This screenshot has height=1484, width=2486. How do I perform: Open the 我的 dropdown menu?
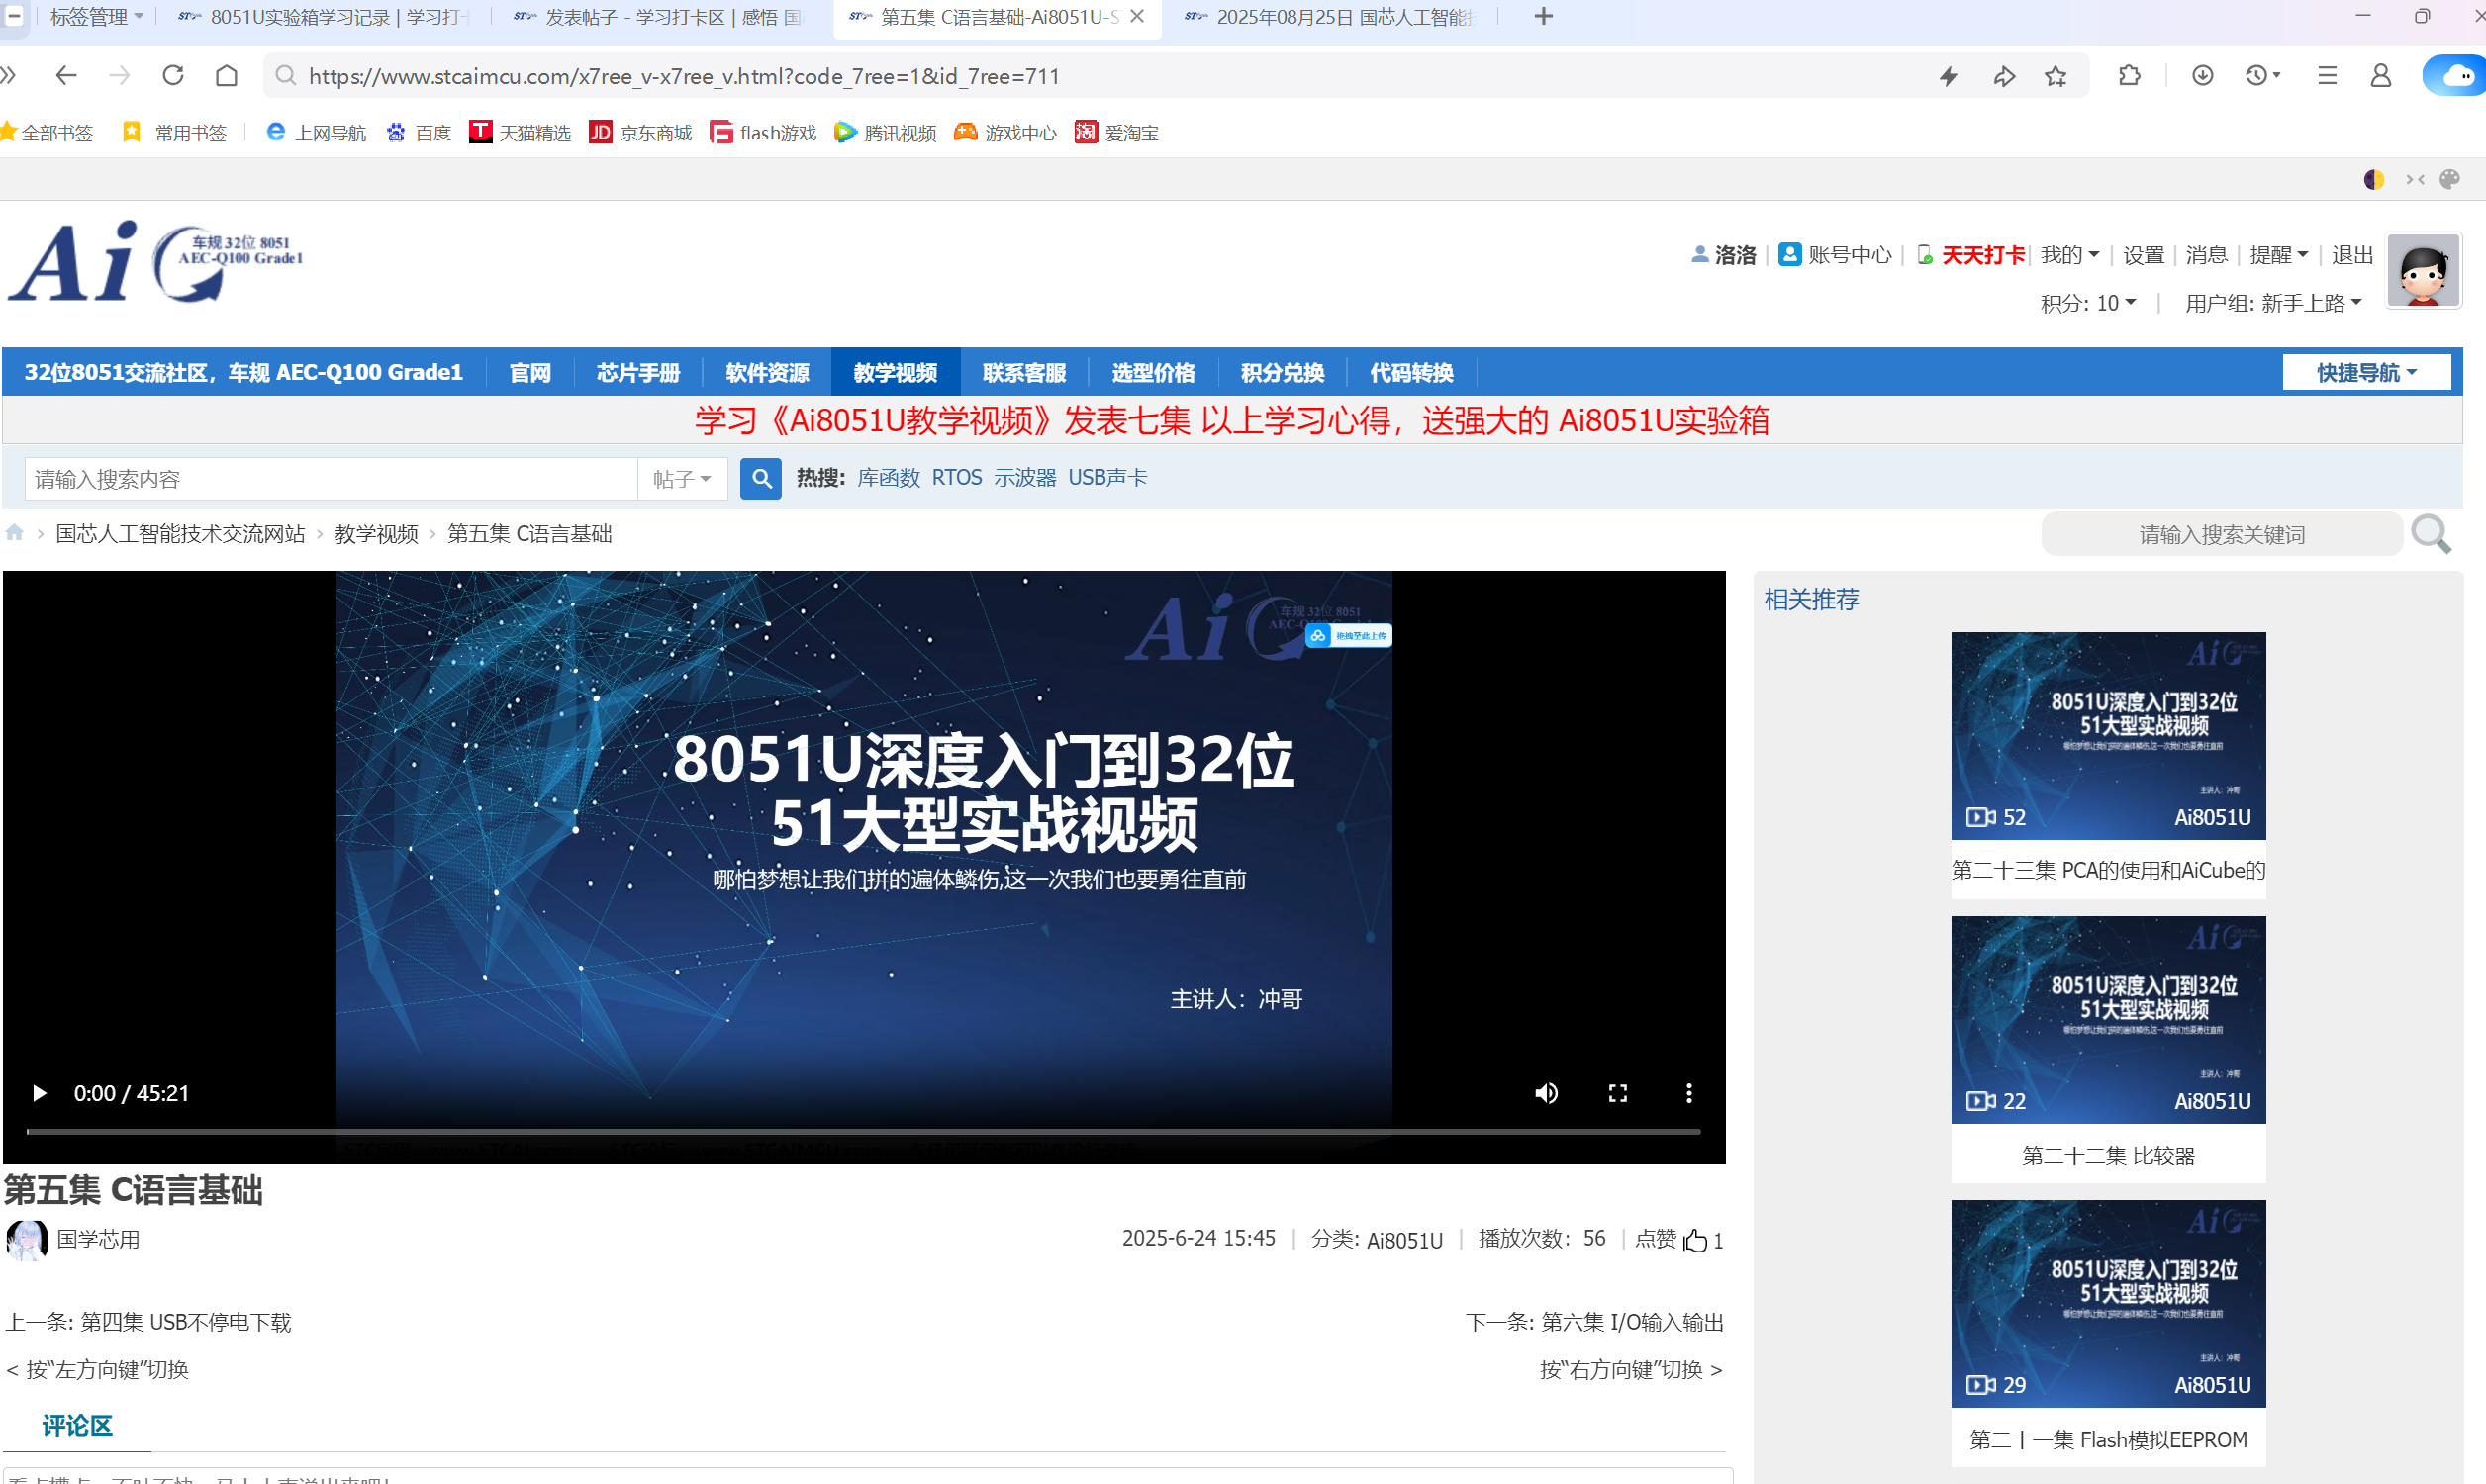(2069, 255)
